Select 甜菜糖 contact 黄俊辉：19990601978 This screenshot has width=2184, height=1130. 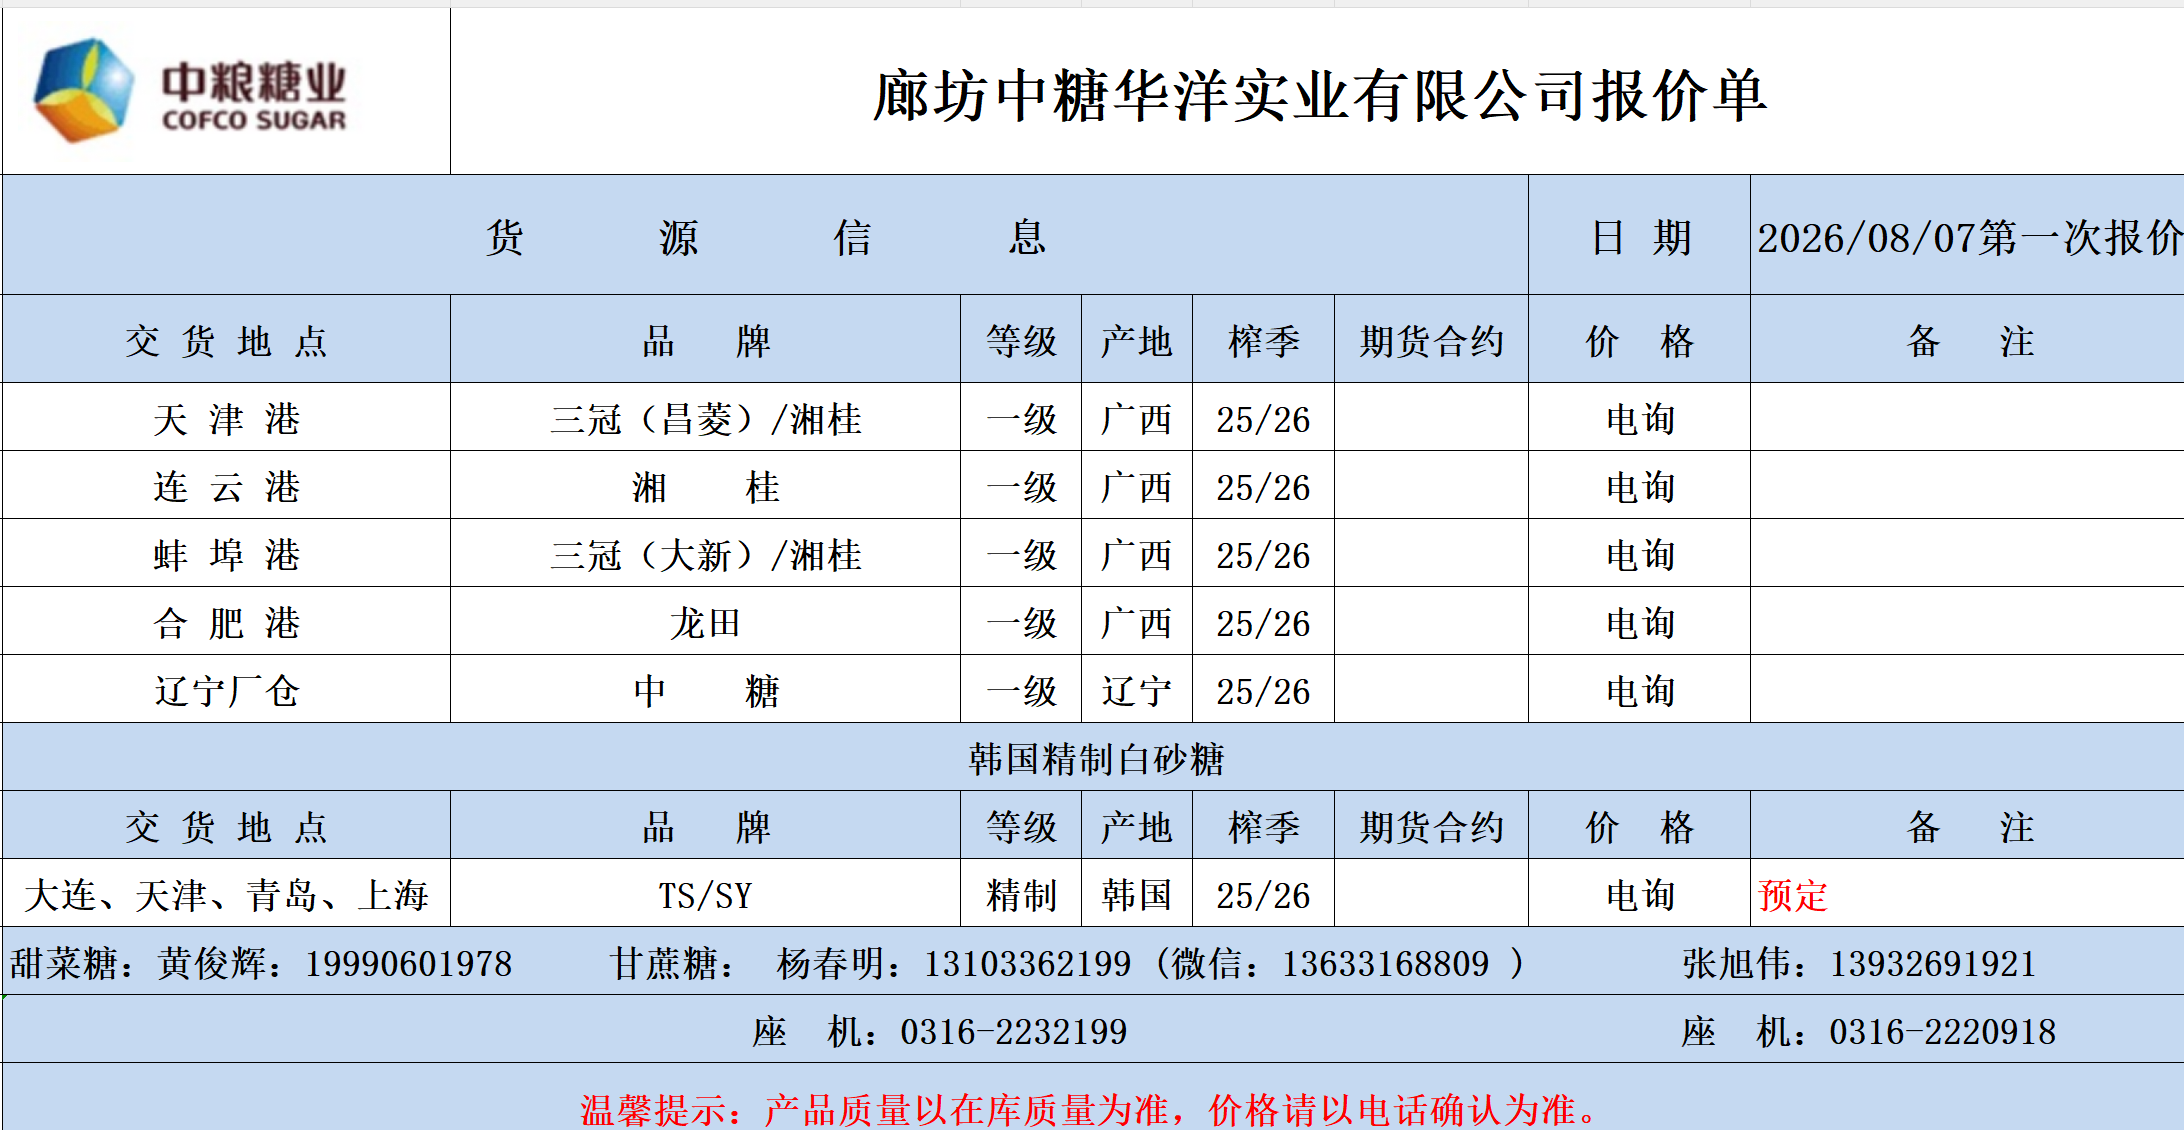(261, 963)
